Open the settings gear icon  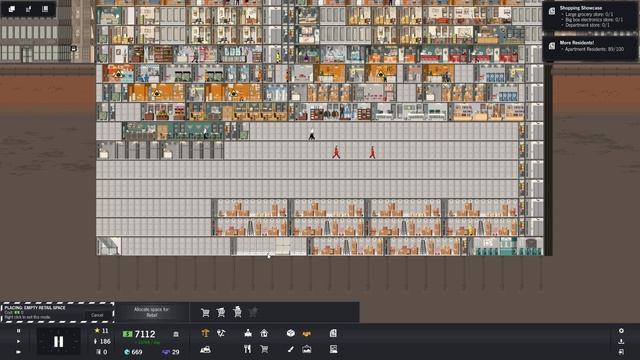621,331
